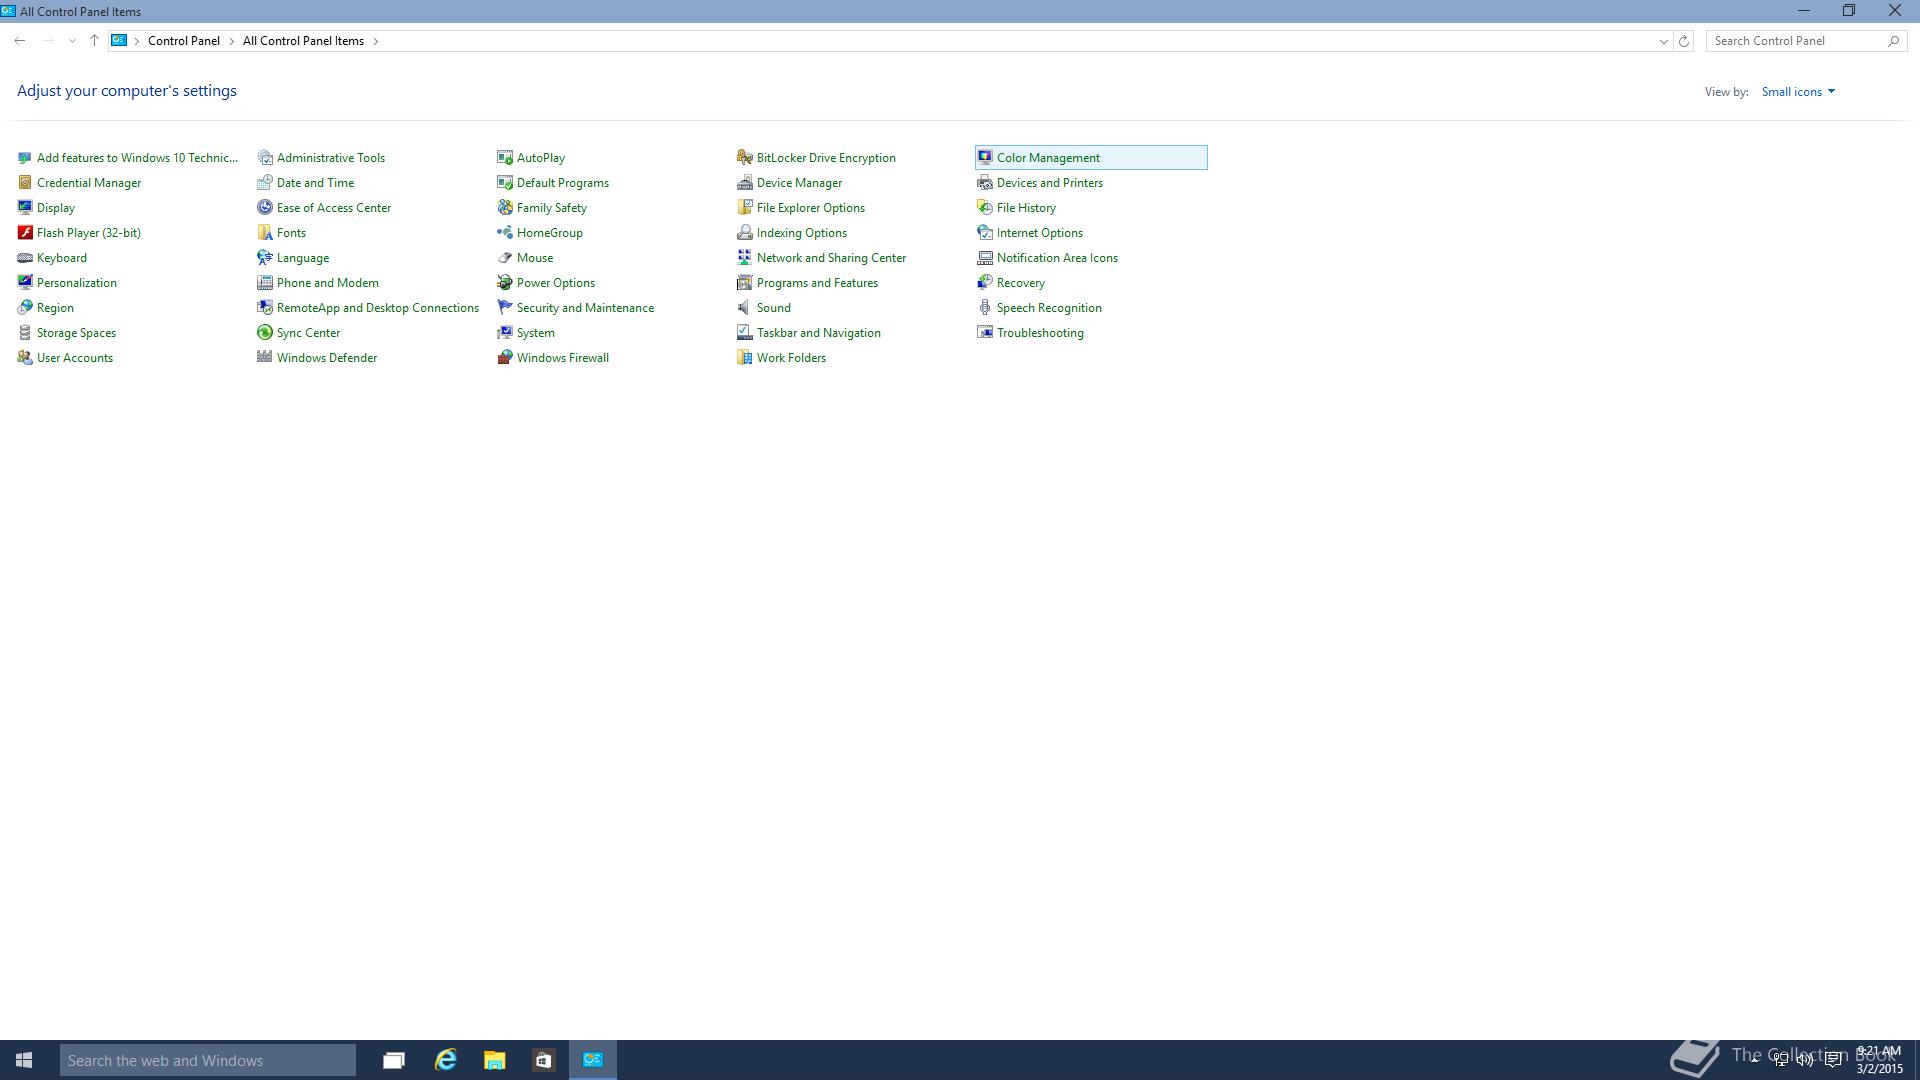
Task: Click the Windows Defender icon
Action: click(265, 358)
